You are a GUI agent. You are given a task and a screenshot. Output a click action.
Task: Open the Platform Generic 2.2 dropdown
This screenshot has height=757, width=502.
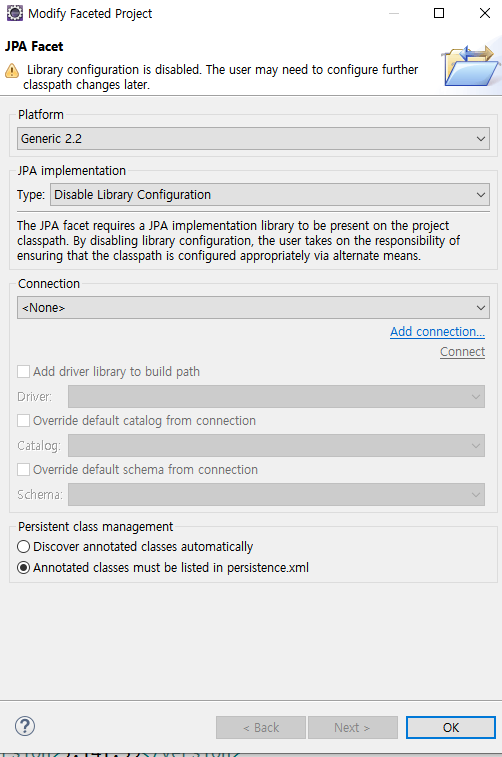click(x=253, y=139)
